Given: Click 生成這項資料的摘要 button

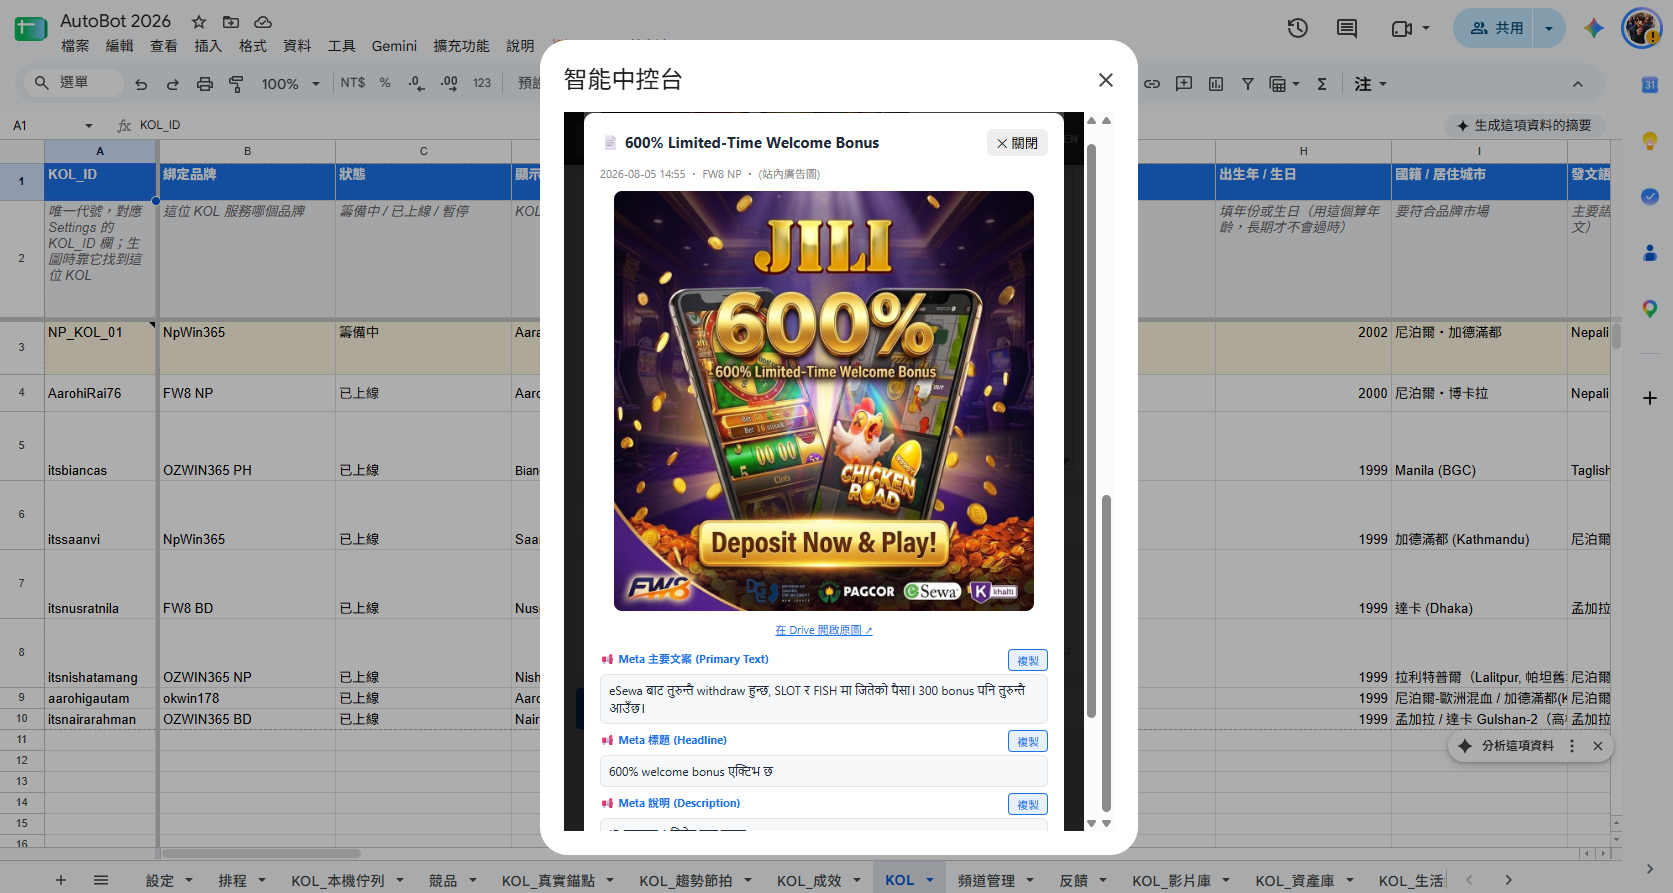Looking at the screenshot, I should coord(1523,125).
